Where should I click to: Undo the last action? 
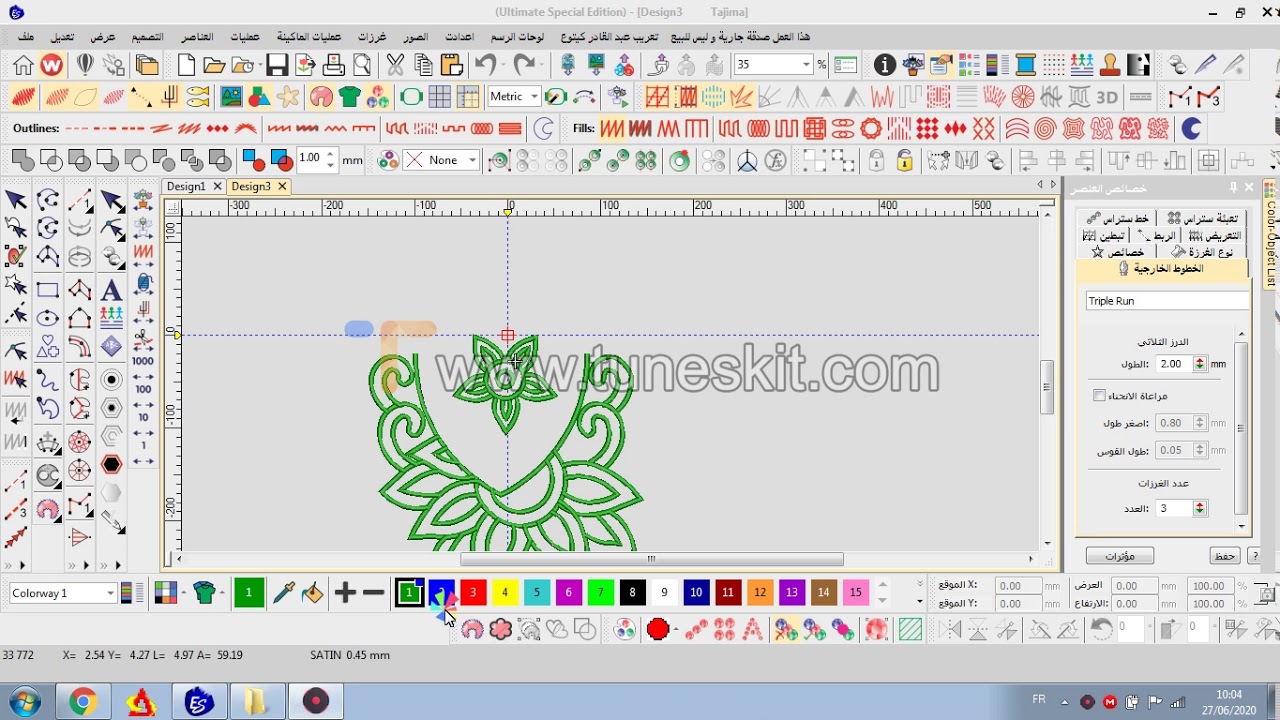[486, 66]
